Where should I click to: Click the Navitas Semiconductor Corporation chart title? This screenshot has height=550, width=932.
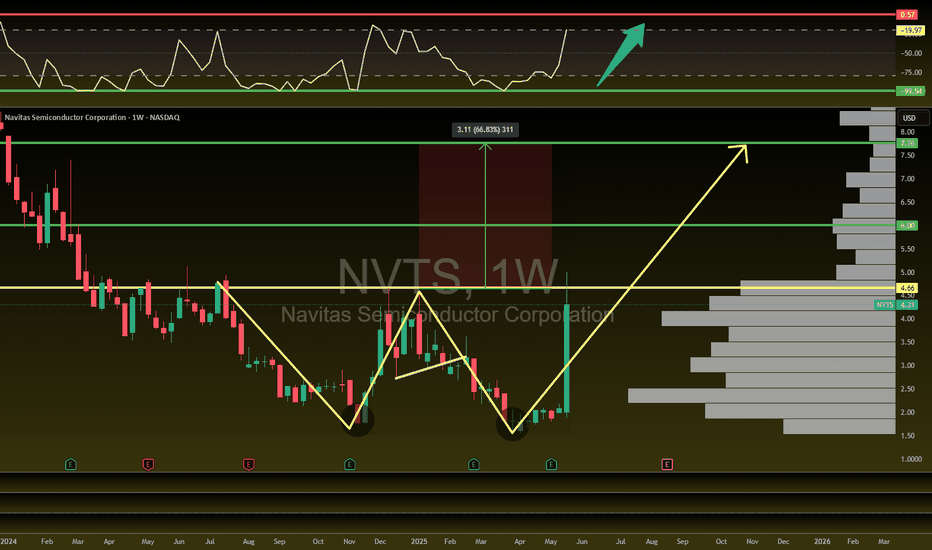tap(92, 117)
